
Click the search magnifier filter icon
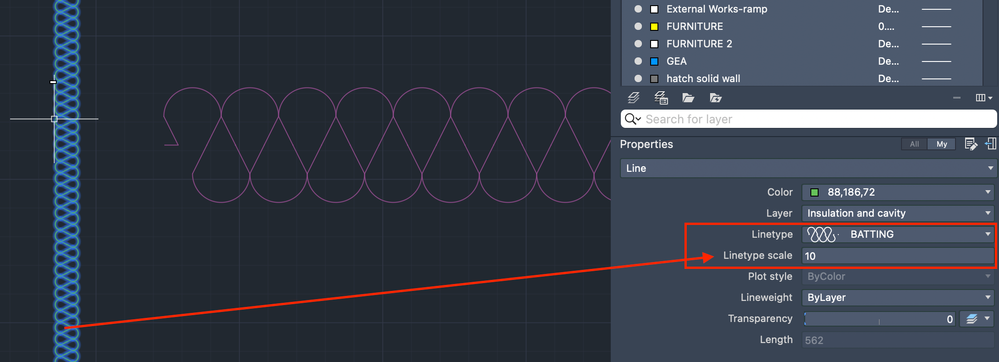point(633,119)
